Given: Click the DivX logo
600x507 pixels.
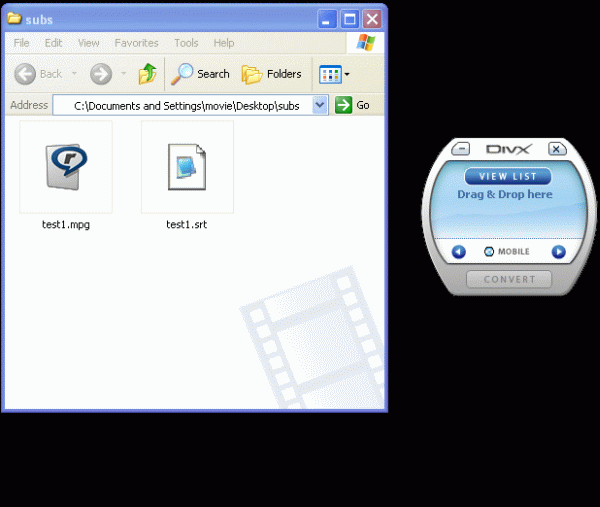Looking at the screenshot, I should [x=509, y=149].
